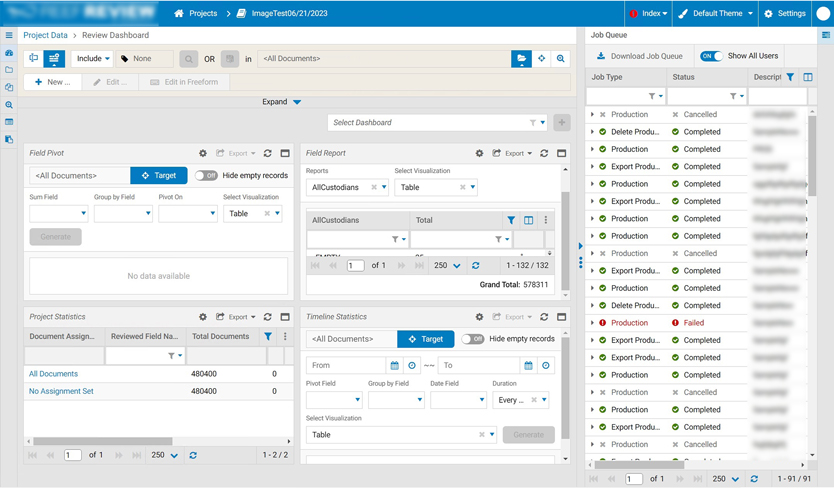Click the Job Queue column chooser icon
834x488 pixels.
pyautogui.click(x=808, y=77)
